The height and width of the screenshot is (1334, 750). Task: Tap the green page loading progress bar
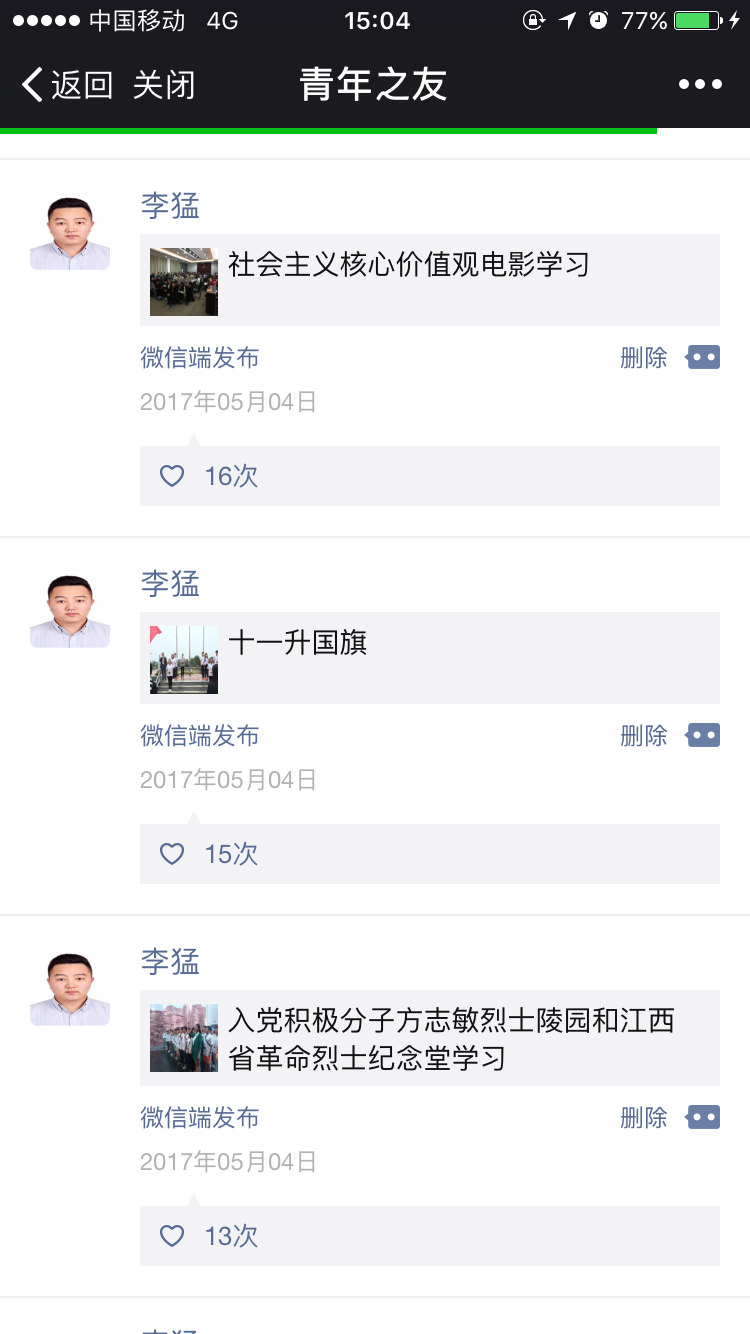[x=328, y=130]
